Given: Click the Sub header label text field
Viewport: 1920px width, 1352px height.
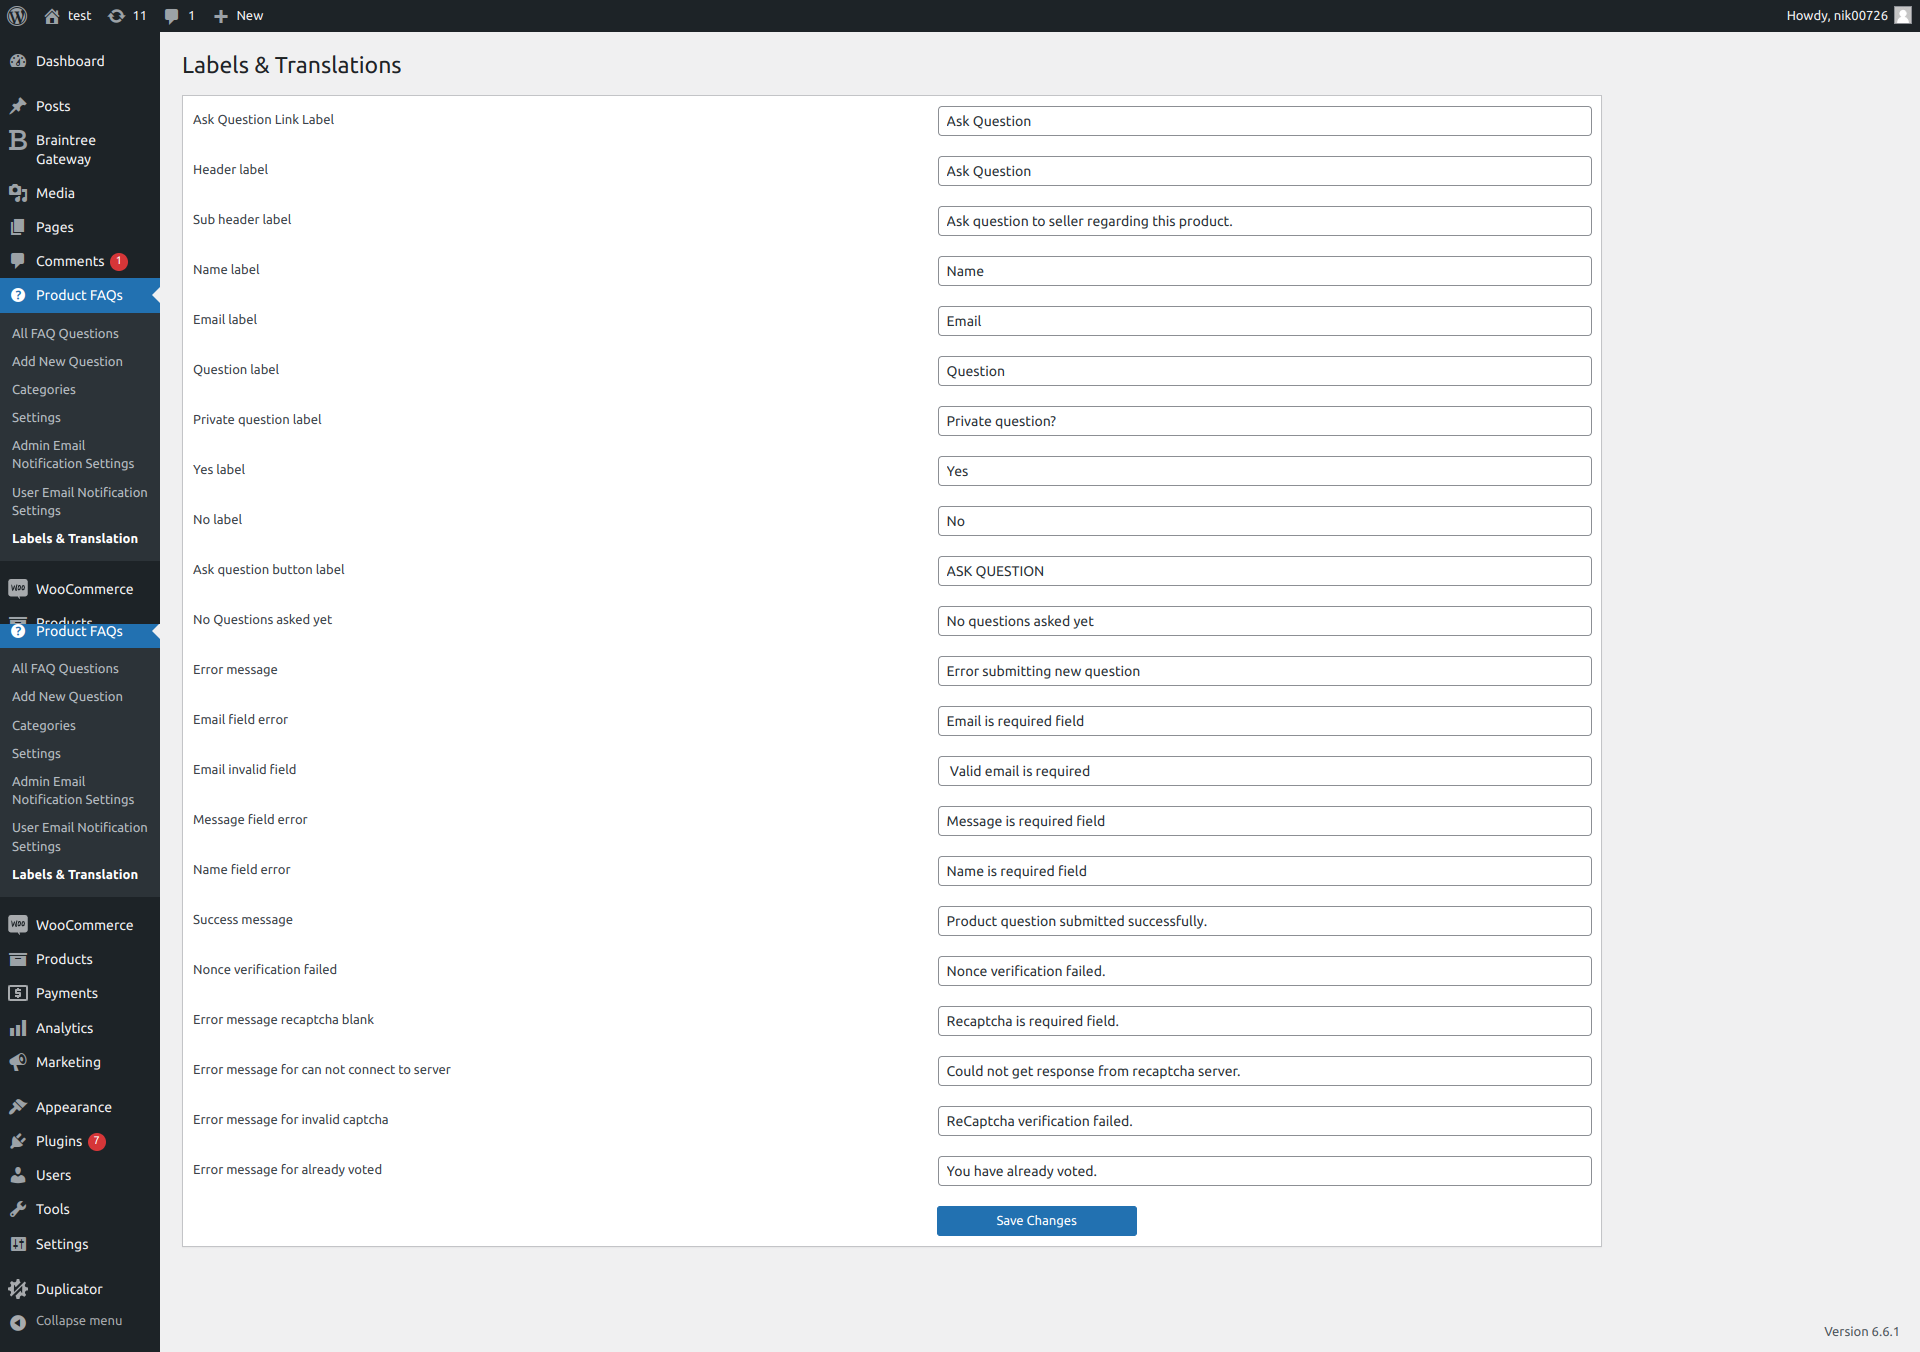Looking at the screenshot, I should point(1264,221).
